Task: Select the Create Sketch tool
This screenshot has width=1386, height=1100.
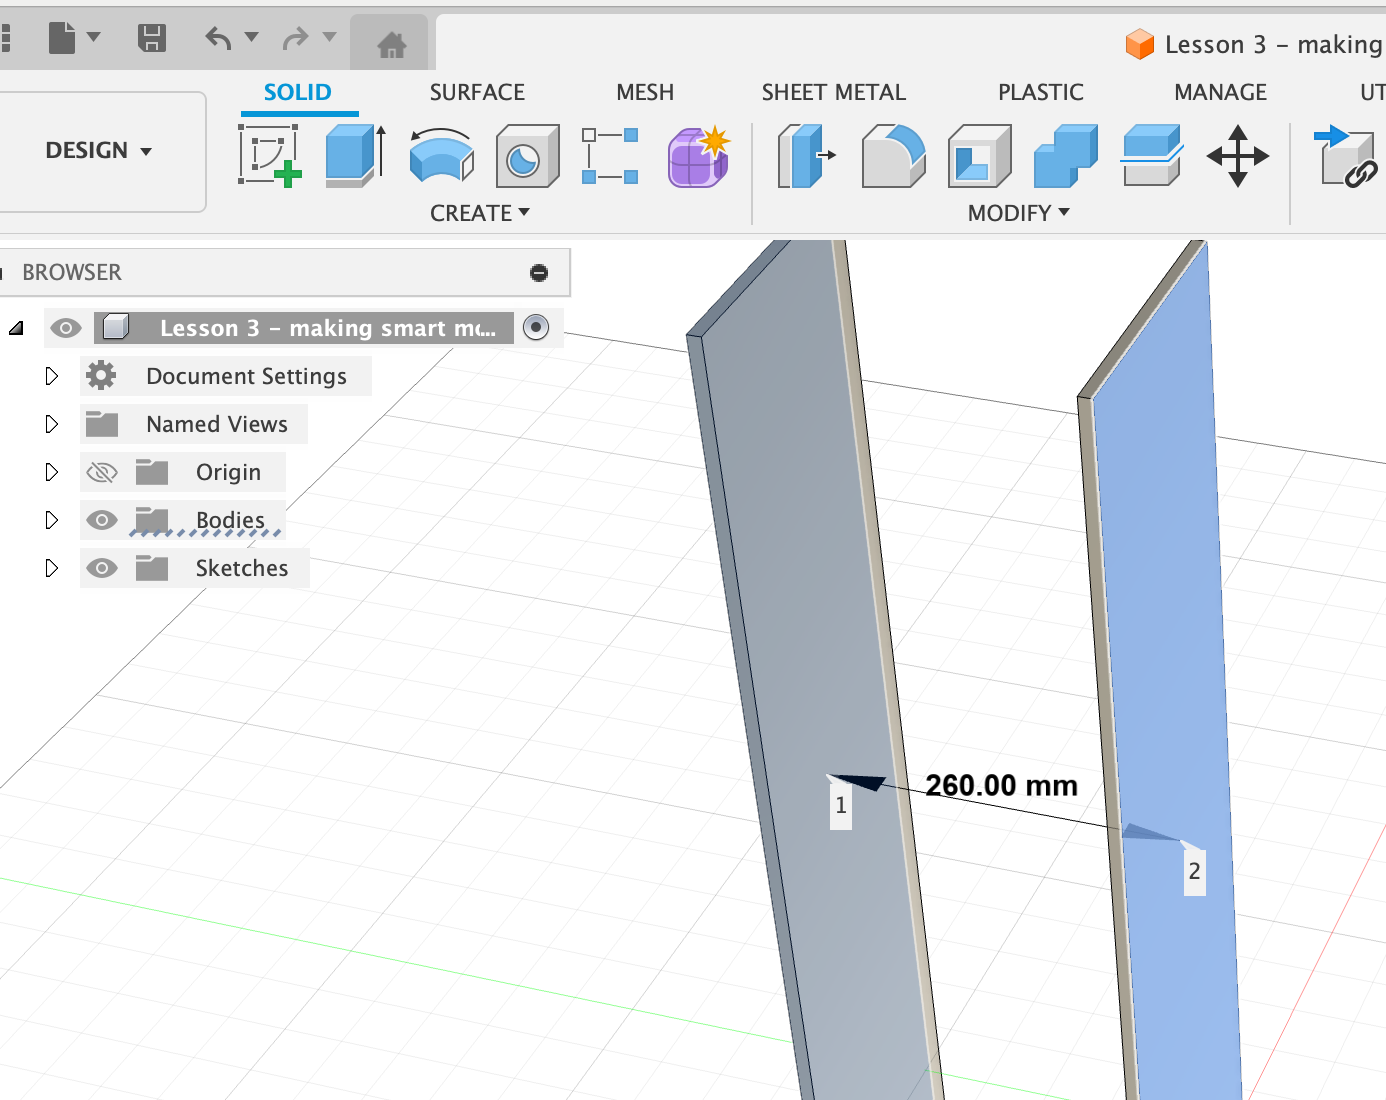Action: coord(269,156)
